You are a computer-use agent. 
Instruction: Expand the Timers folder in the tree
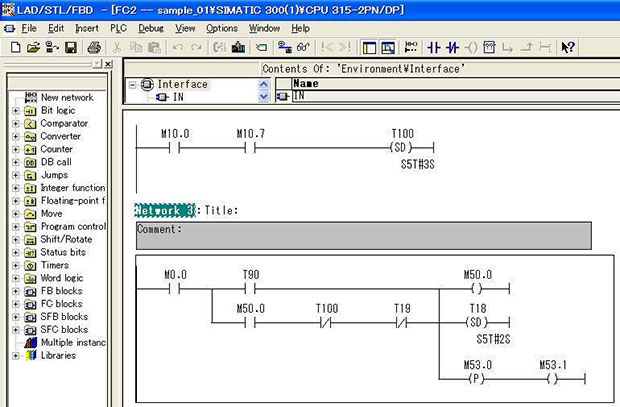tap(15, 266)
